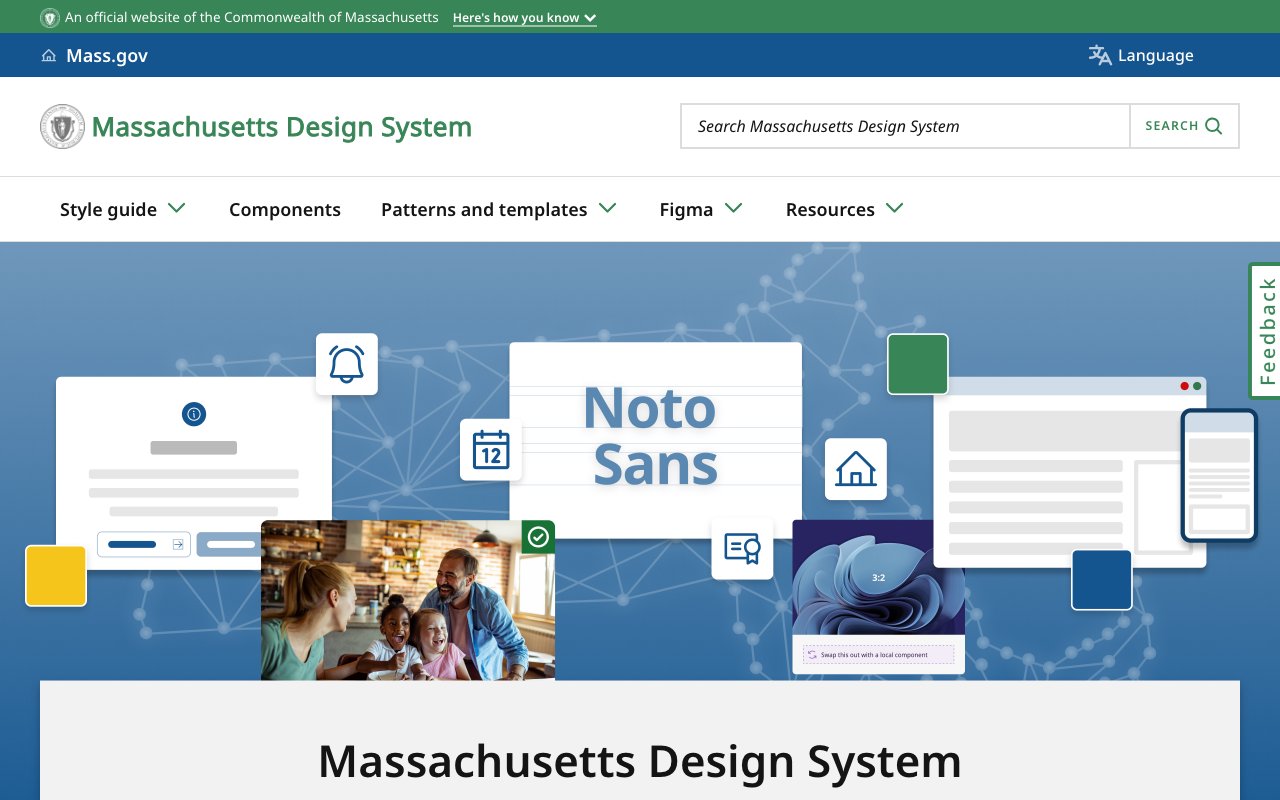1280x800 pixels.
Task: Click the info icon in the mock card
Action: [194, 413]
